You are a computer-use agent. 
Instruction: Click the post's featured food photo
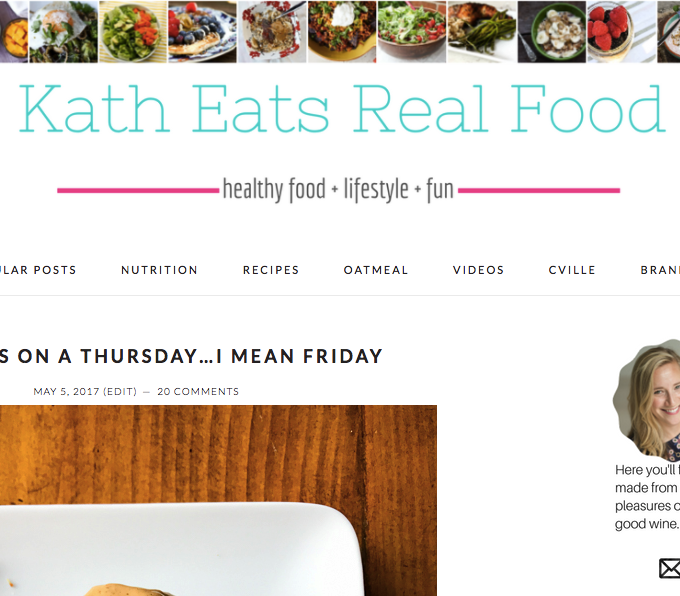[218, 501]
